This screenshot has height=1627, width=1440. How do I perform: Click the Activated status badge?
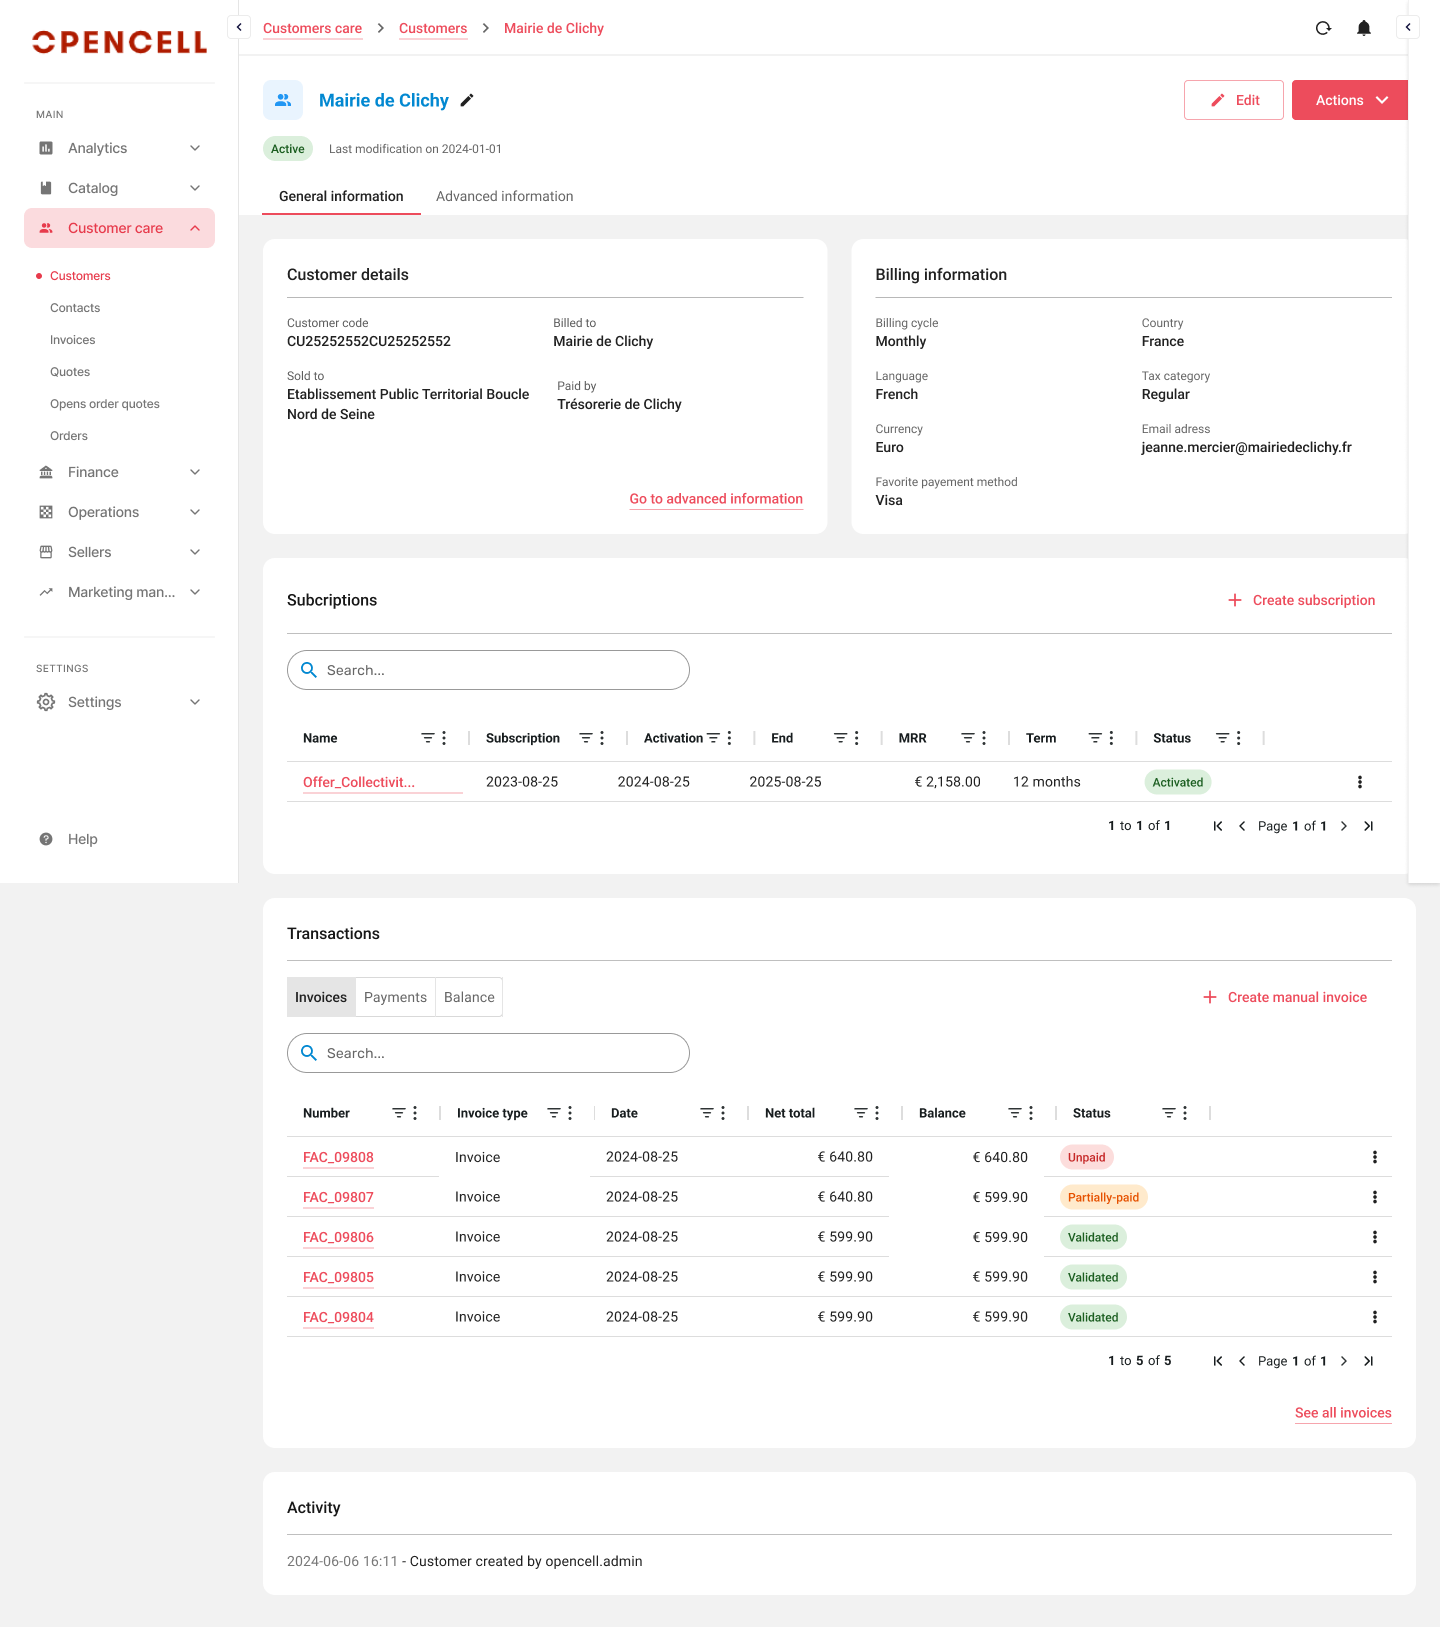click(x=1177, y=782)
